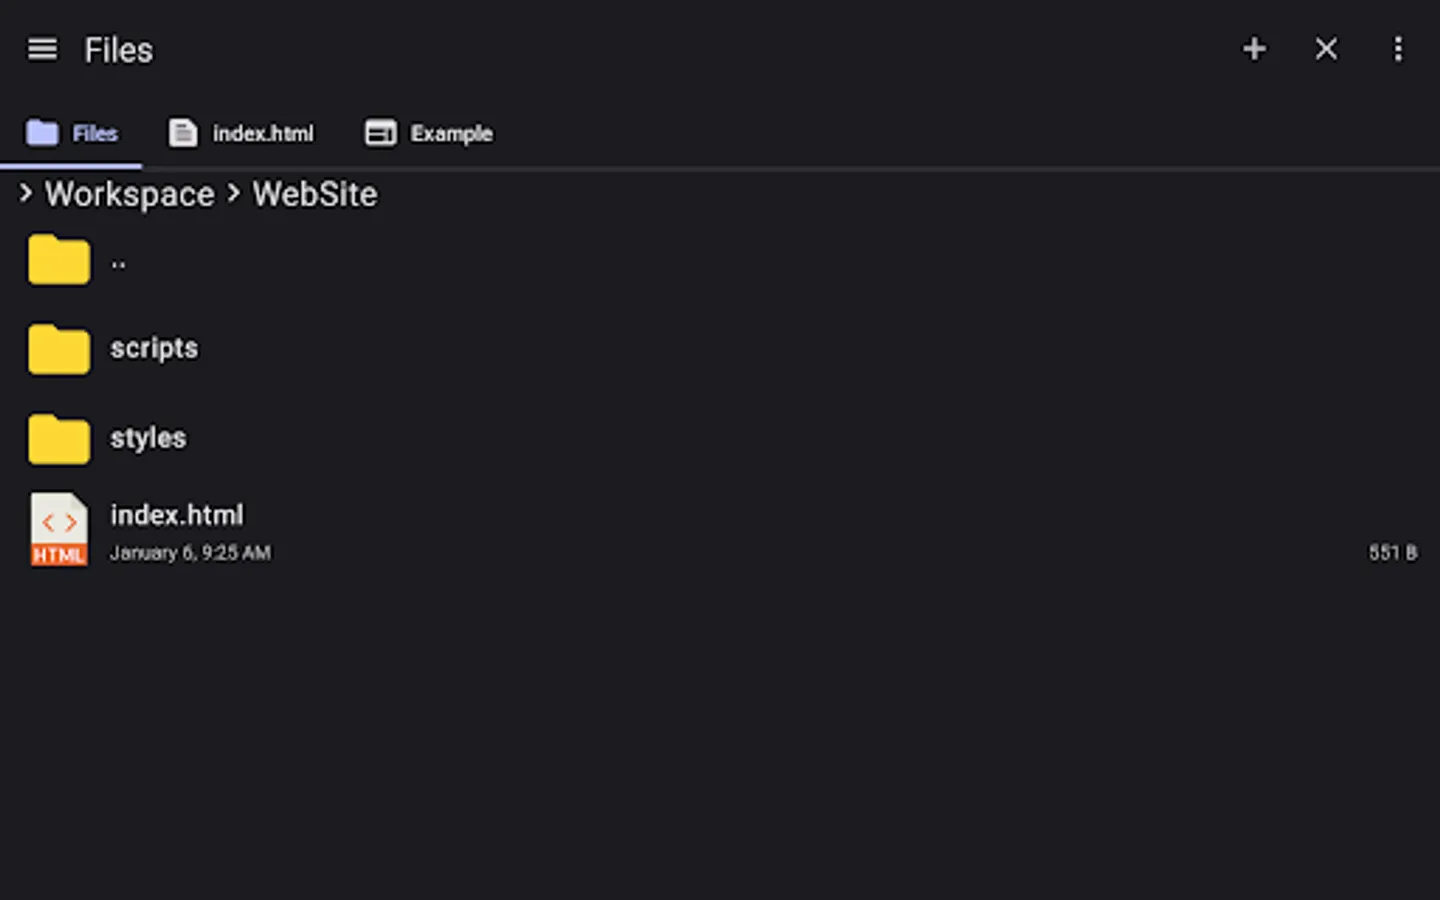This screenshot has height=900, width=1440.
Task: Click the parent directory folder icon
Action: tap(59, 260)
